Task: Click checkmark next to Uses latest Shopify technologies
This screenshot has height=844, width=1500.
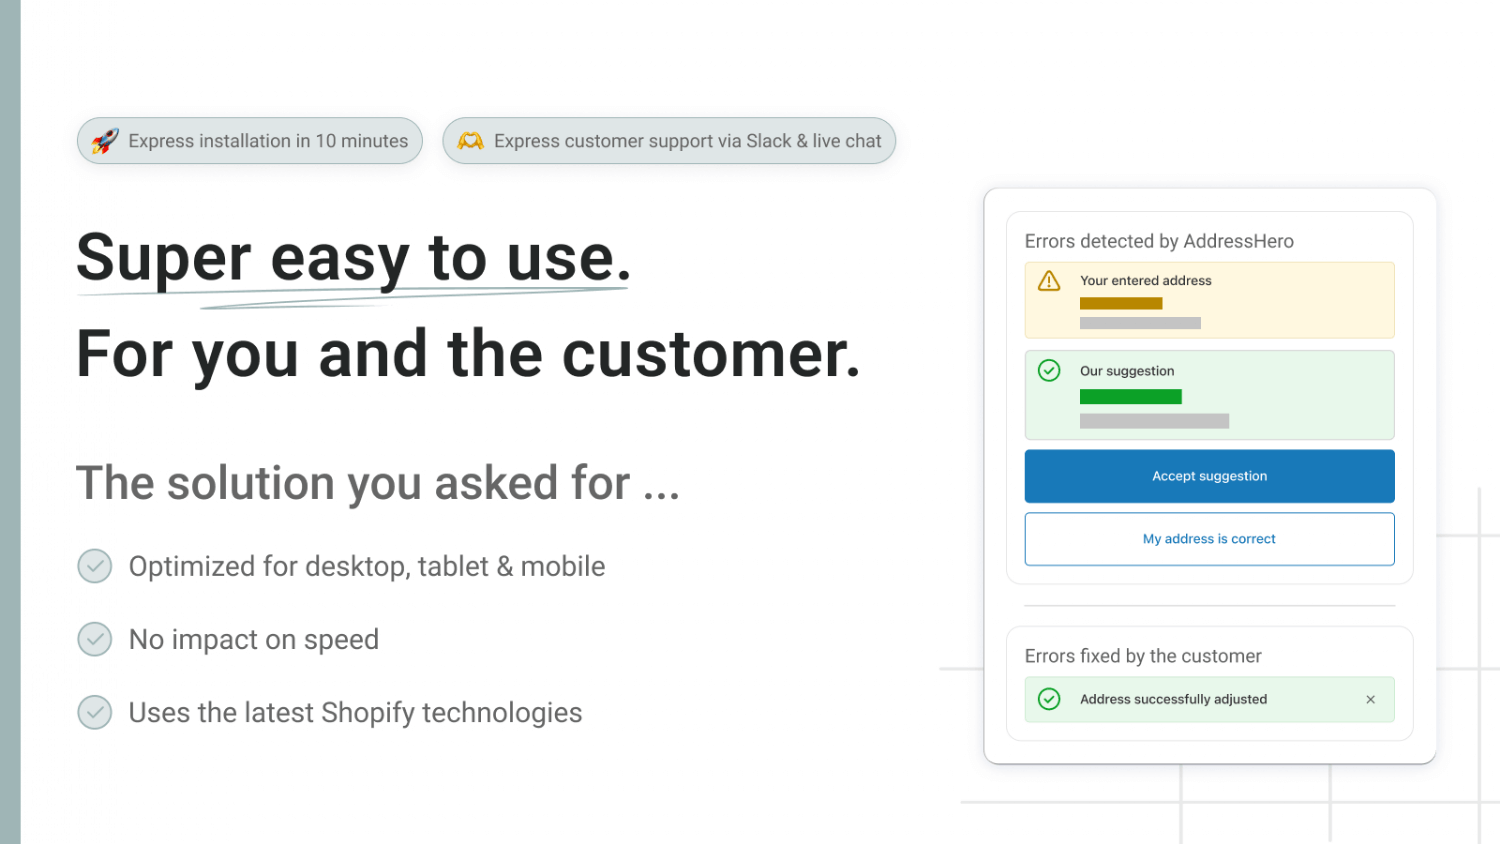Action: point(95,712)
